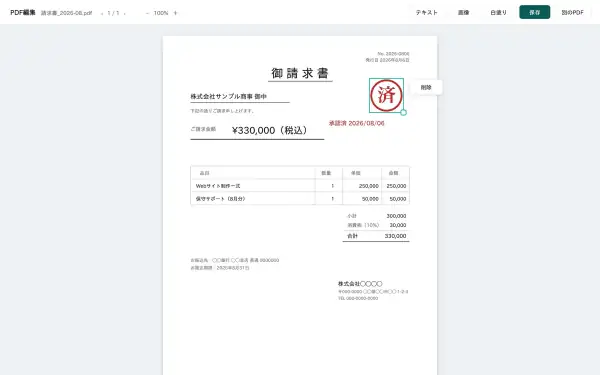Click the 330,000 total value

pos(395,236)
